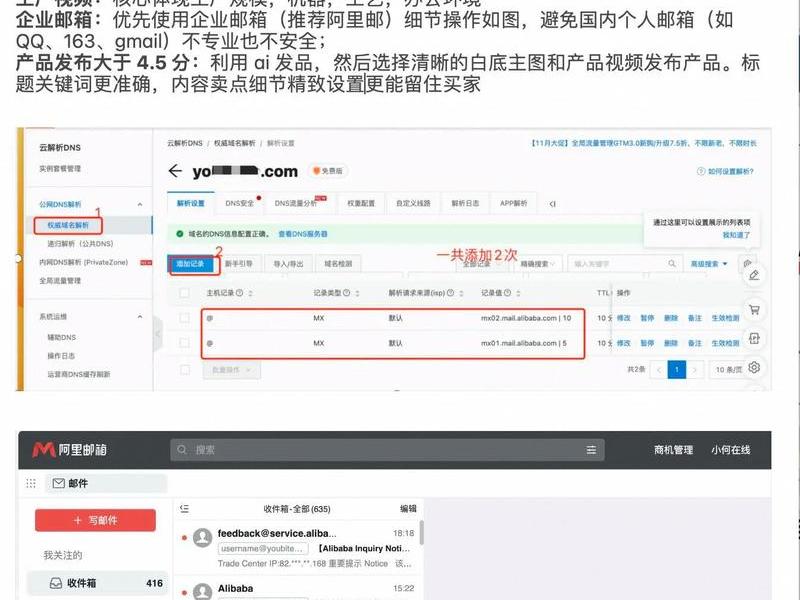Screen dimensions: 800x600
Task: Click inside the Ali Mail 搜索 field
Action: pos(388,449)
